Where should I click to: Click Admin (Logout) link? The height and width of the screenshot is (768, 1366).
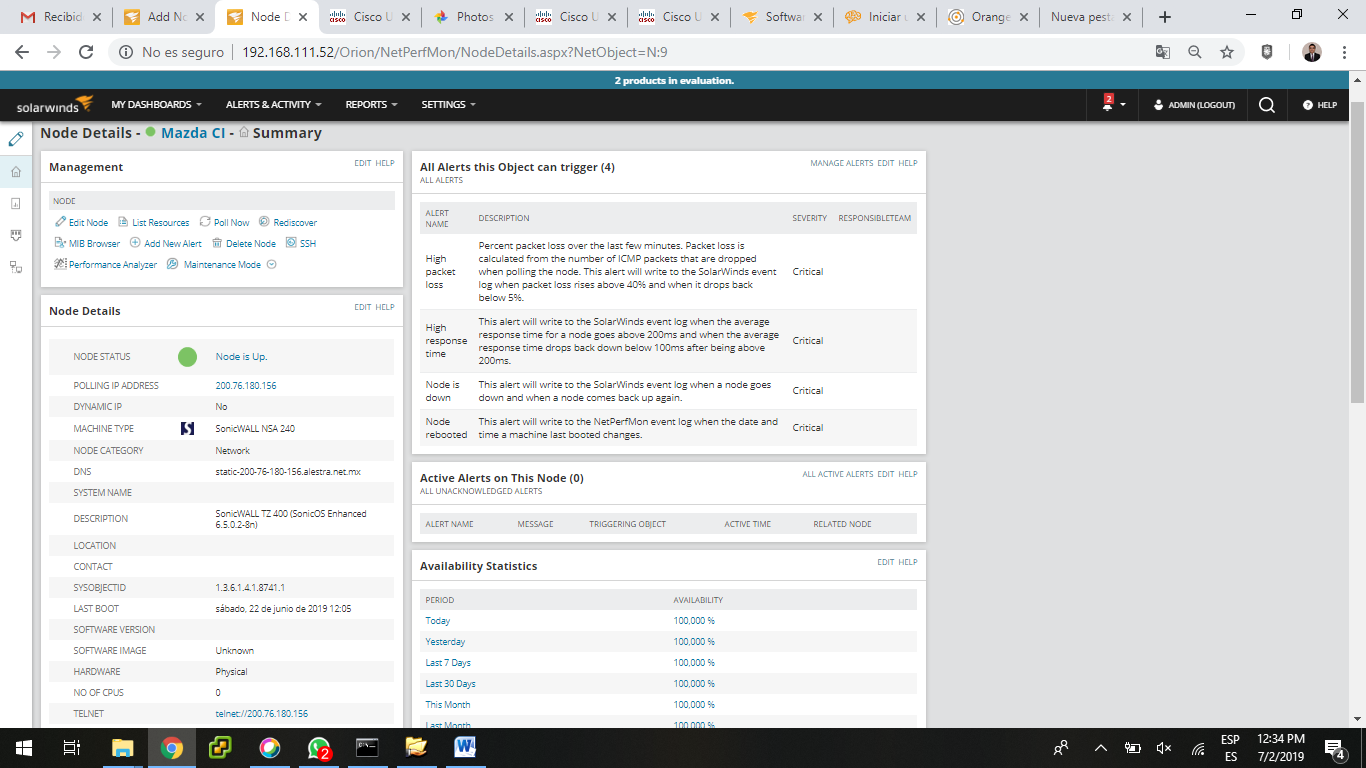click(1194, 105)
